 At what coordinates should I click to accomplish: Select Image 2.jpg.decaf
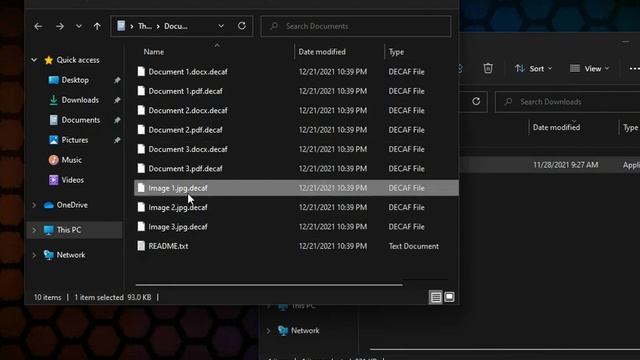296,207
